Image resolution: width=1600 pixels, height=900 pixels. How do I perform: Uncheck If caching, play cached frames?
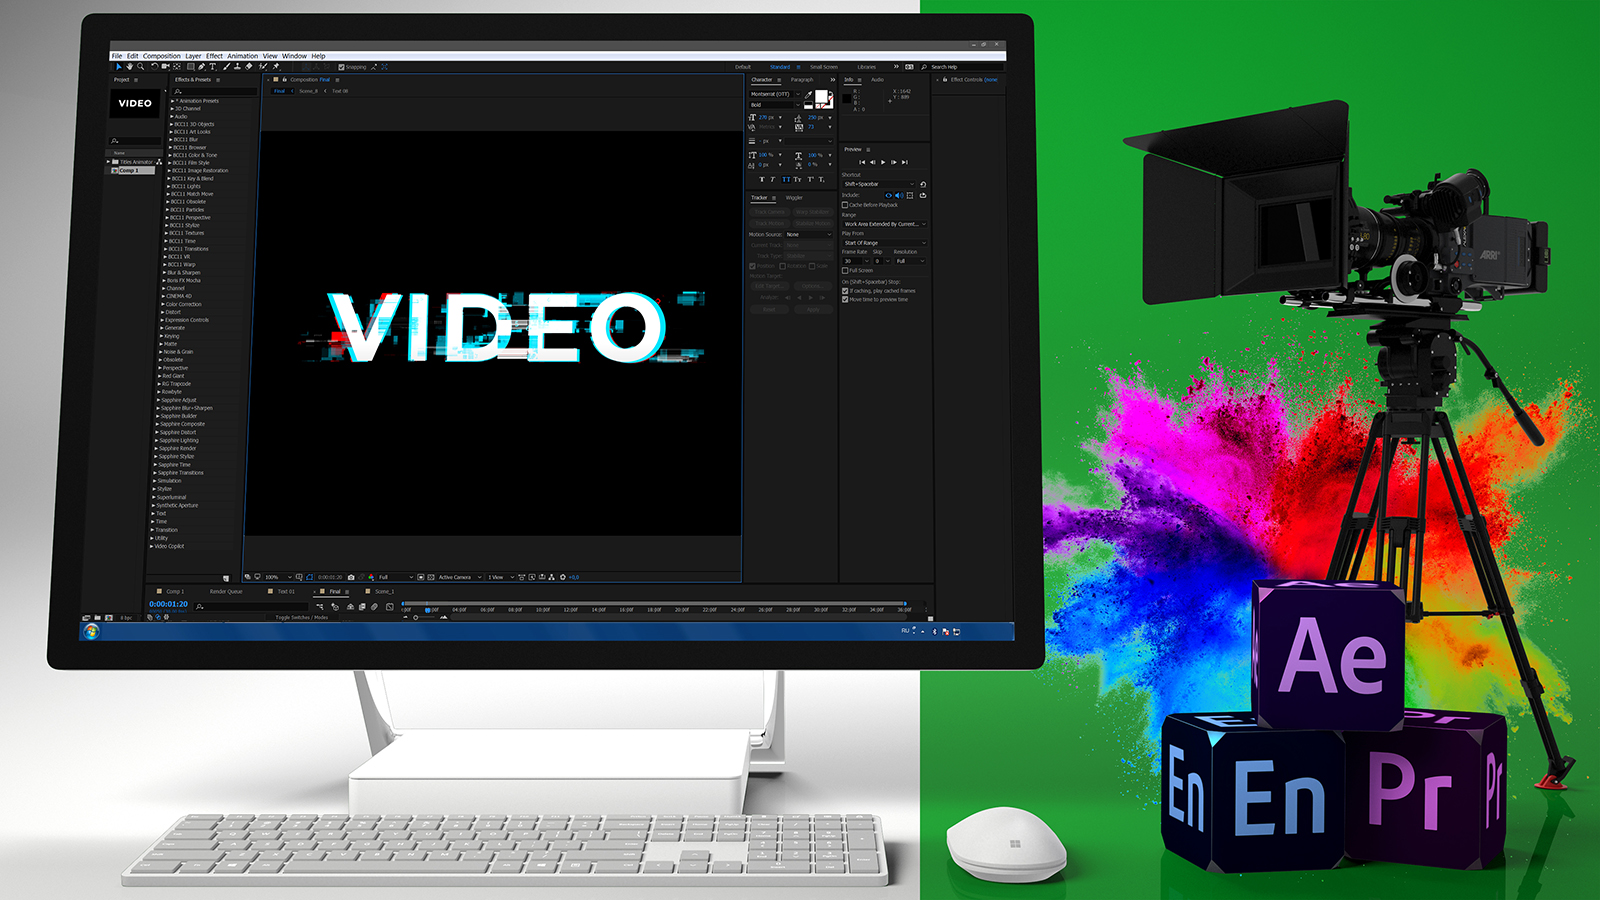[x=845, y=291]
